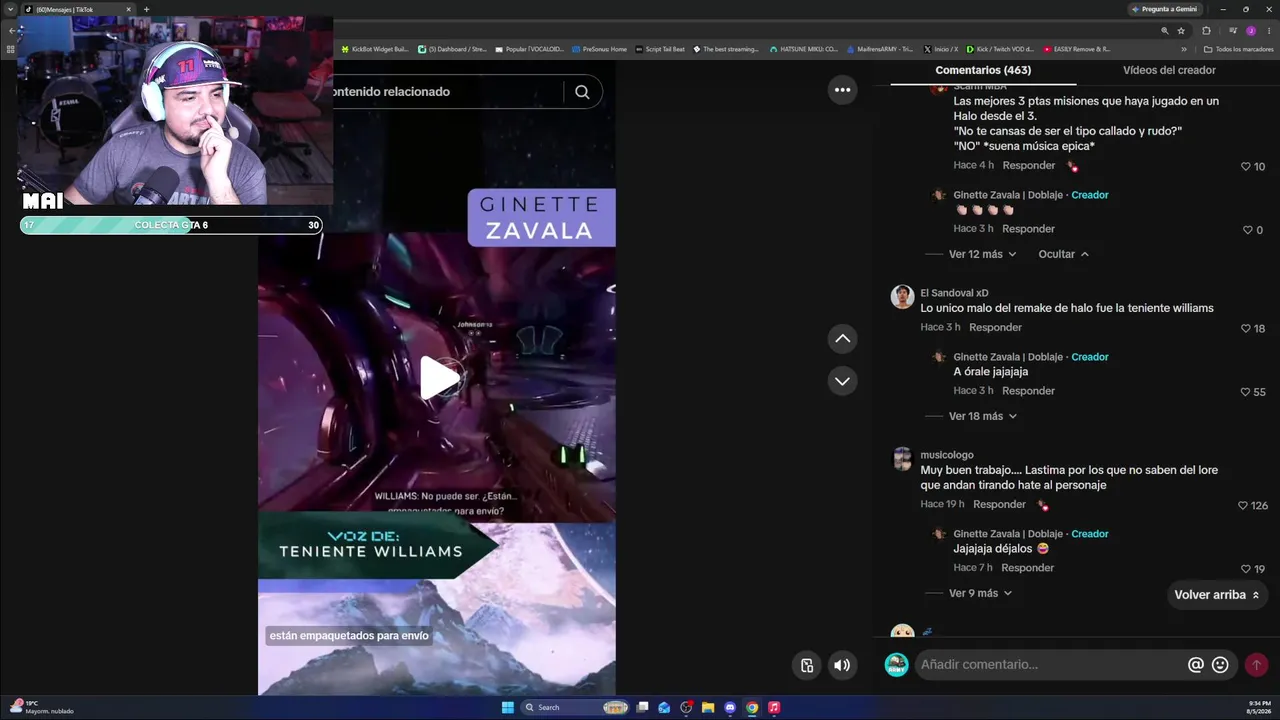Open 'The best streaming...' bookmark

point(725,49)
